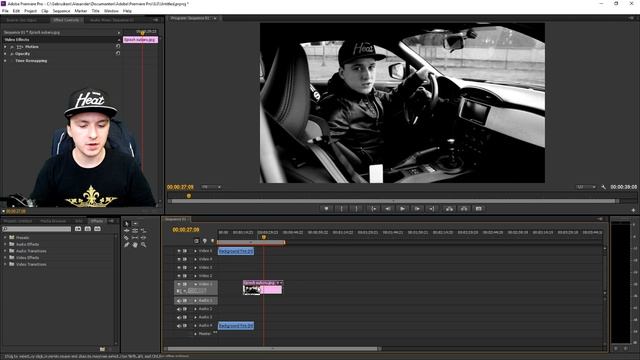Expand the Audio Effects folder
This screenshot has width=640, height=360.
click(5, 244)
